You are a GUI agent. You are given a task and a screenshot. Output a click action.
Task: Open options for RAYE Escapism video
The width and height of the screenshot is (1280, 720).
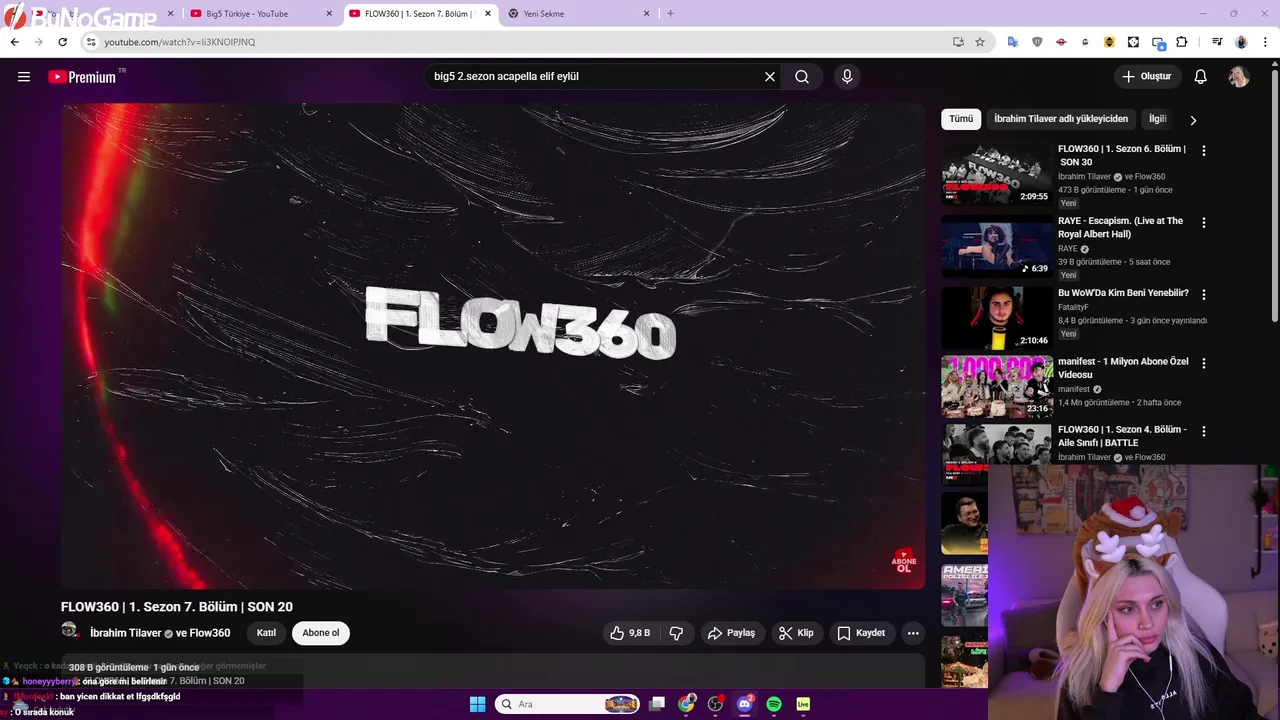coord(1204,222)
